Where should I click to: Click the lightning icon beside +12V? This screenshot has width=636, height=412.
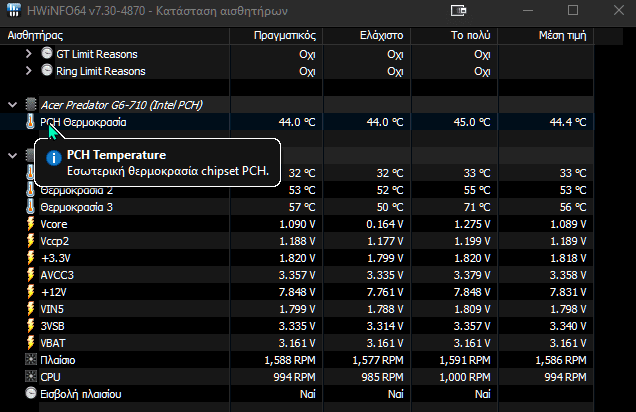pos(30,292)
